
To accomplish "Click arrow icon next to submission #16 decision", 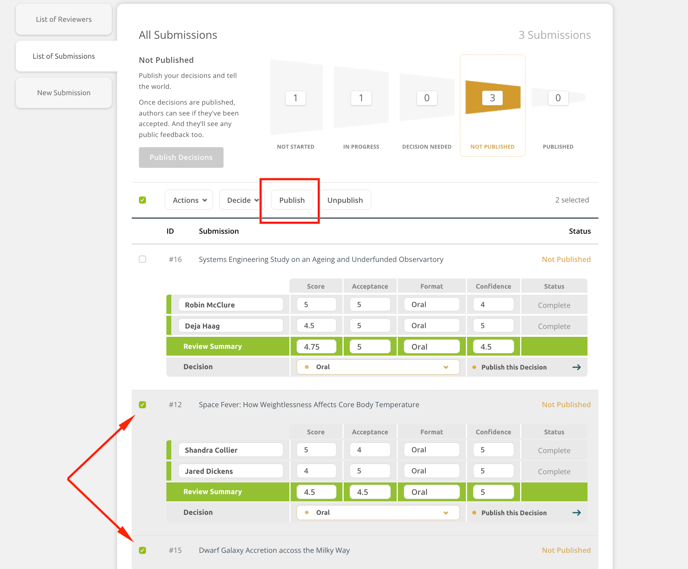I will 576,367.
